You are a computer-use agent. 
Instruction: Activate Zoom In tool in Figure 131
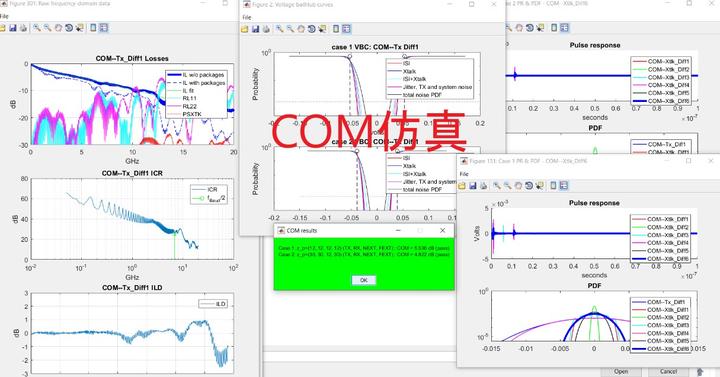tap(497, 186)
